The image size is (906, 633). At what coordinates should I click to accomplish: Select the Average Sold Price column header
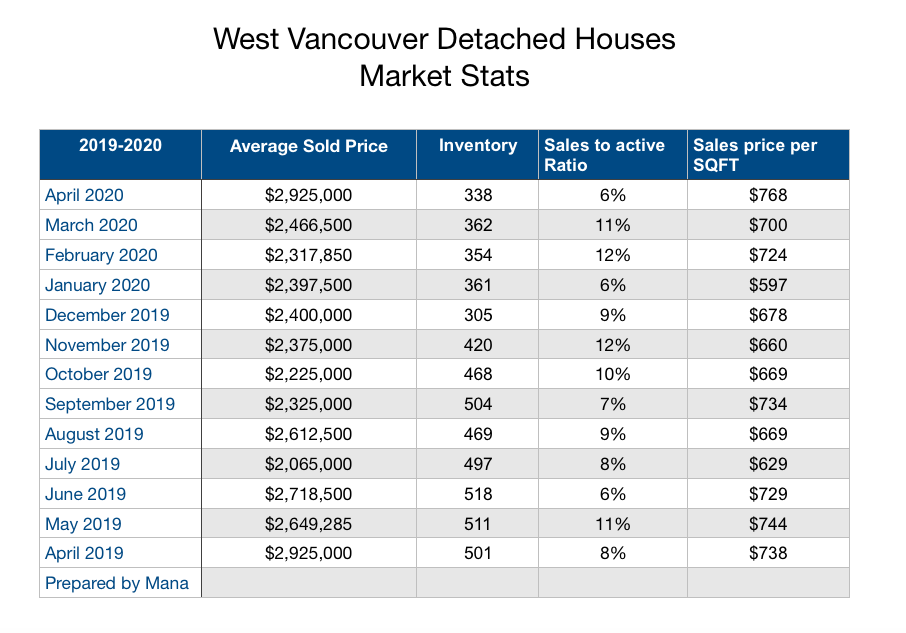[308, 146]
